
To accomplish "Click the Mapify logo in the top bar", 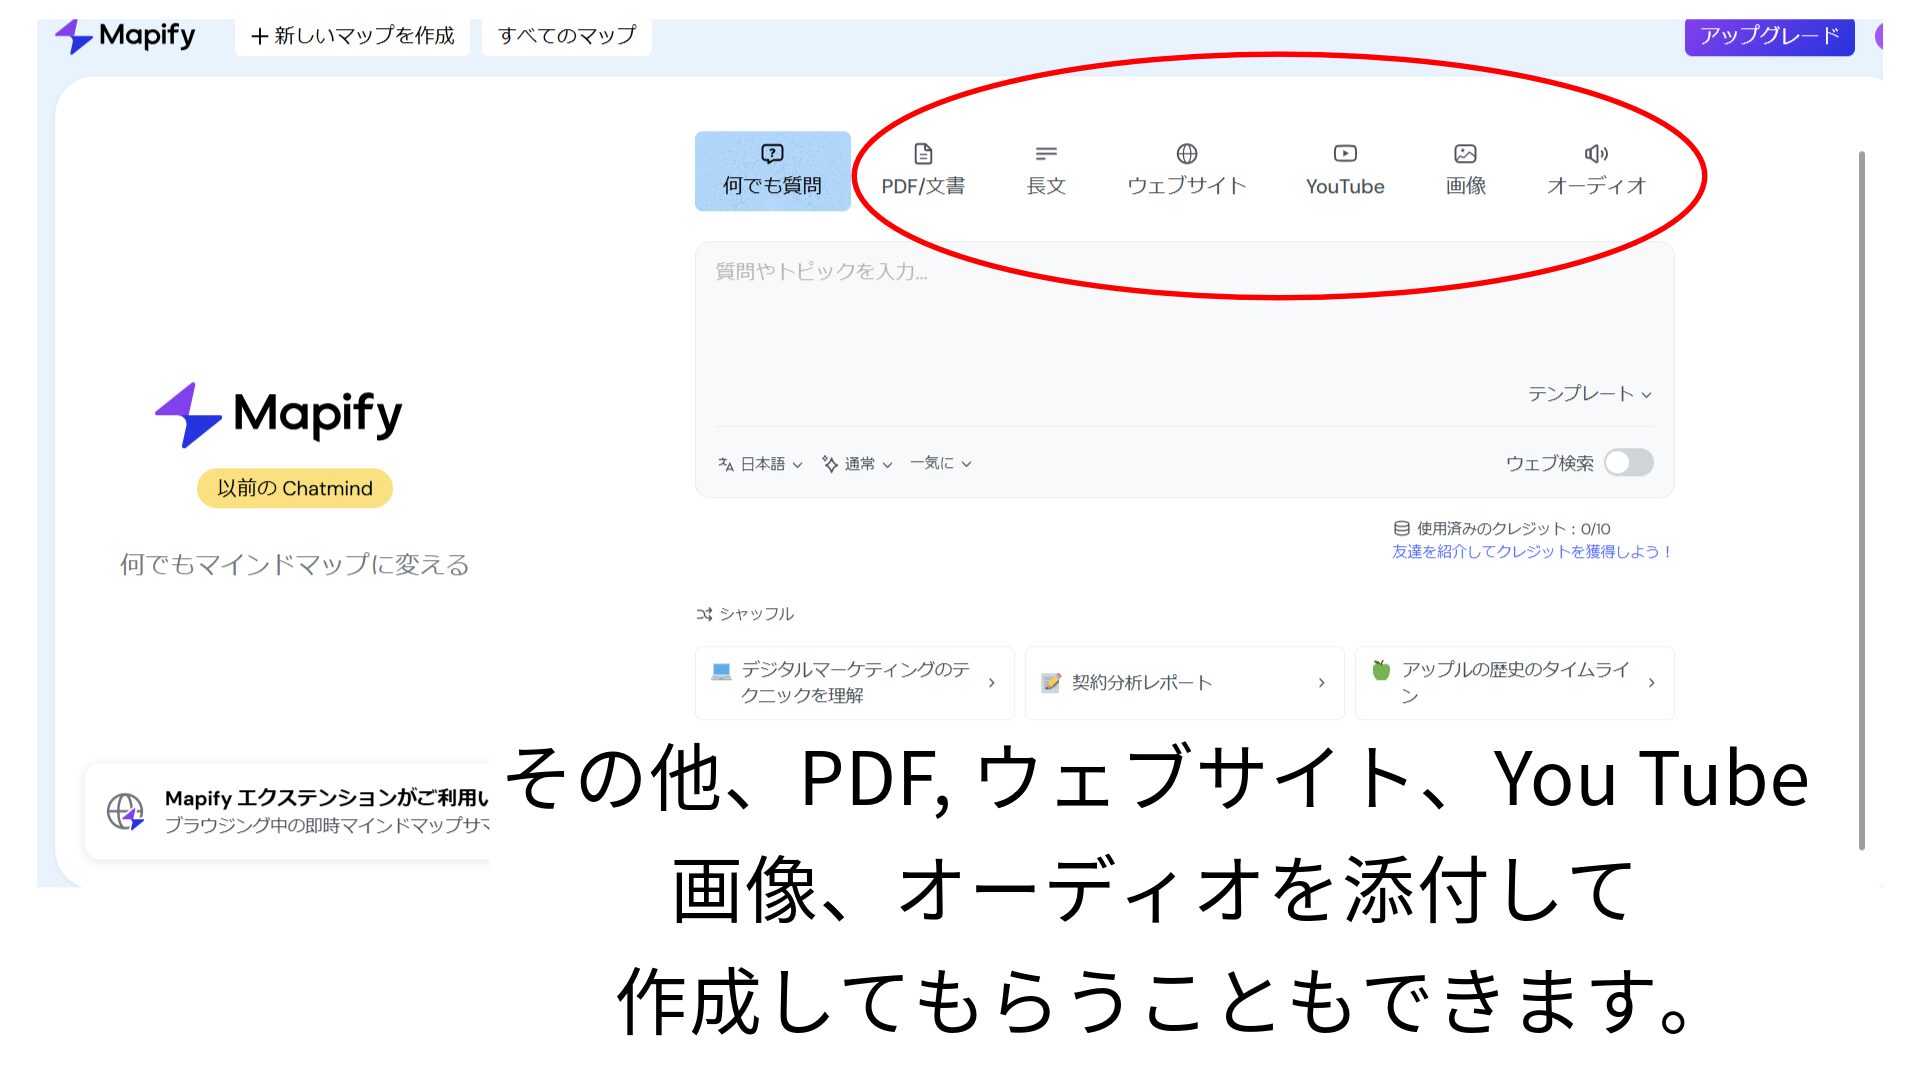I will click(x=127, y=35).
